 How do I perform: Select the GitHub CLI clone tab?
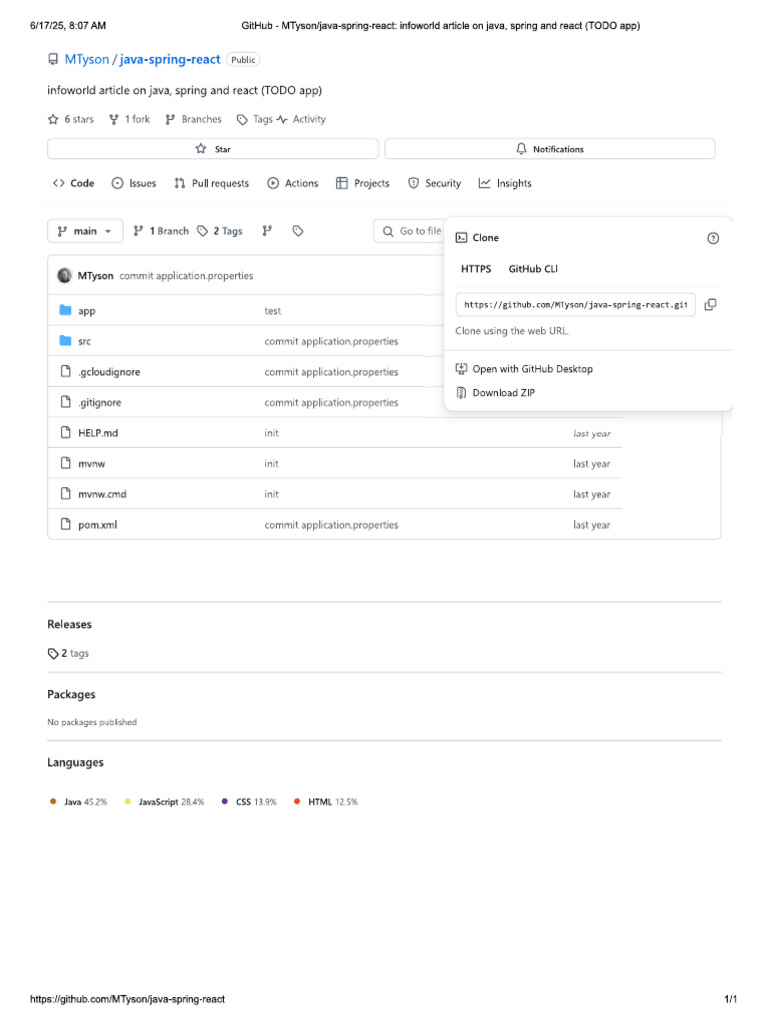[533, 269]
